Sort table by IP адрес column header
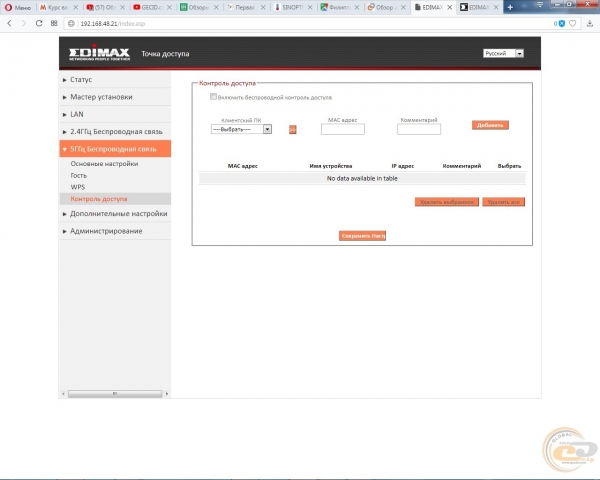600x480 pixels. click(x=403, y=166)
